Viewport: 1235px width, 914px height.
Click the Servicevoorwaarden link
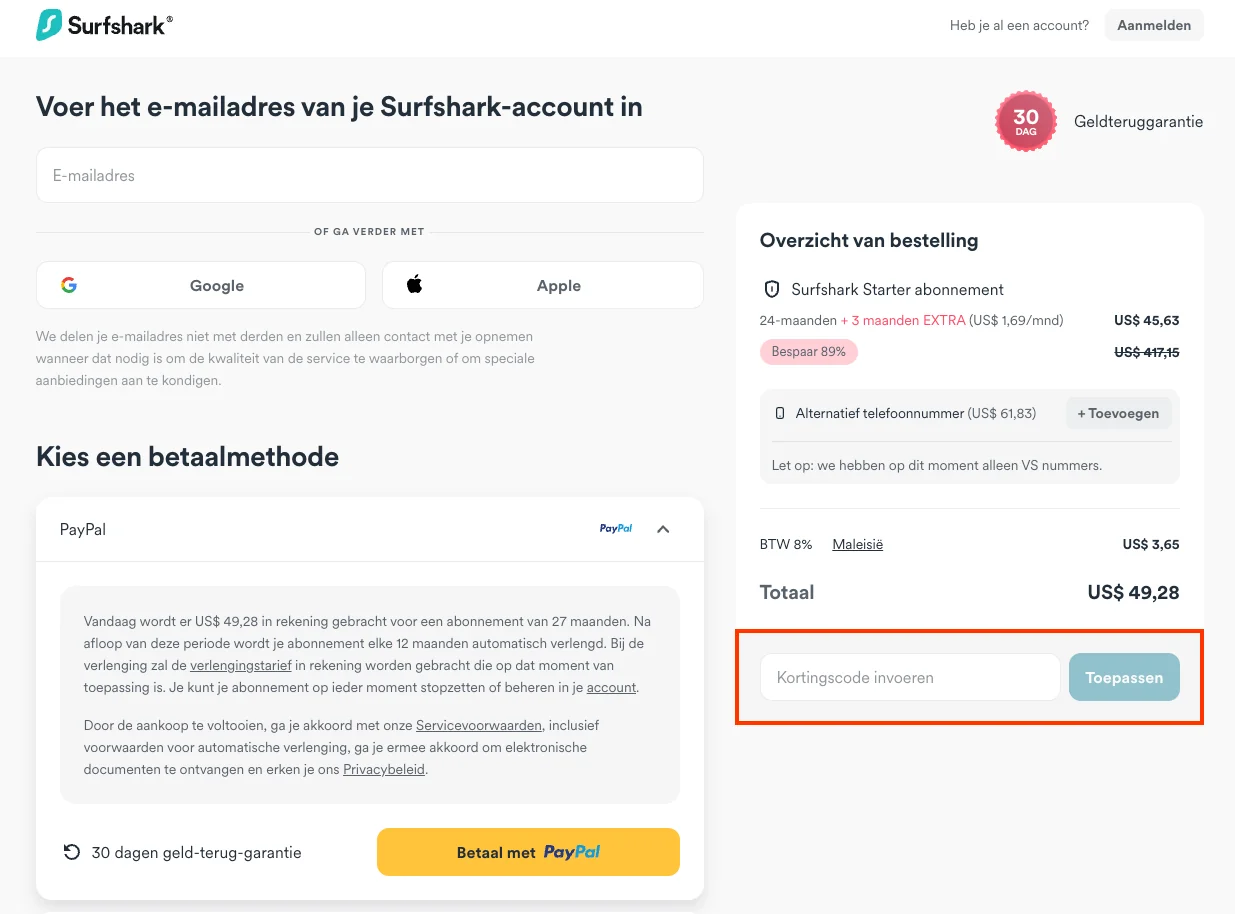pyautogui.click(x=479, y=724)
